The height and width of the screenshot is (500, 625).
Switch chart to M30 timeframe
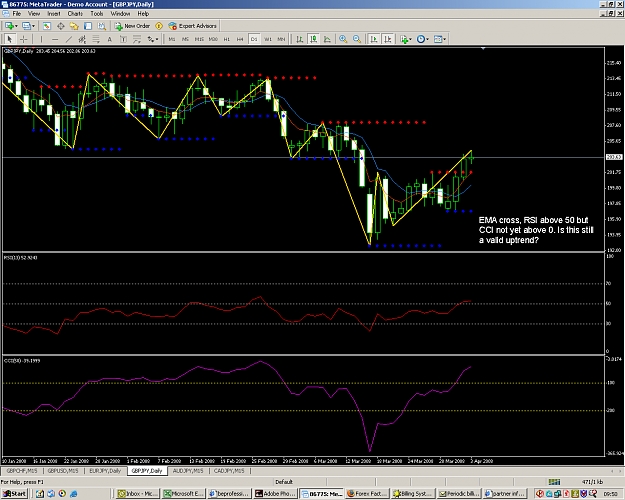[213, 39]
